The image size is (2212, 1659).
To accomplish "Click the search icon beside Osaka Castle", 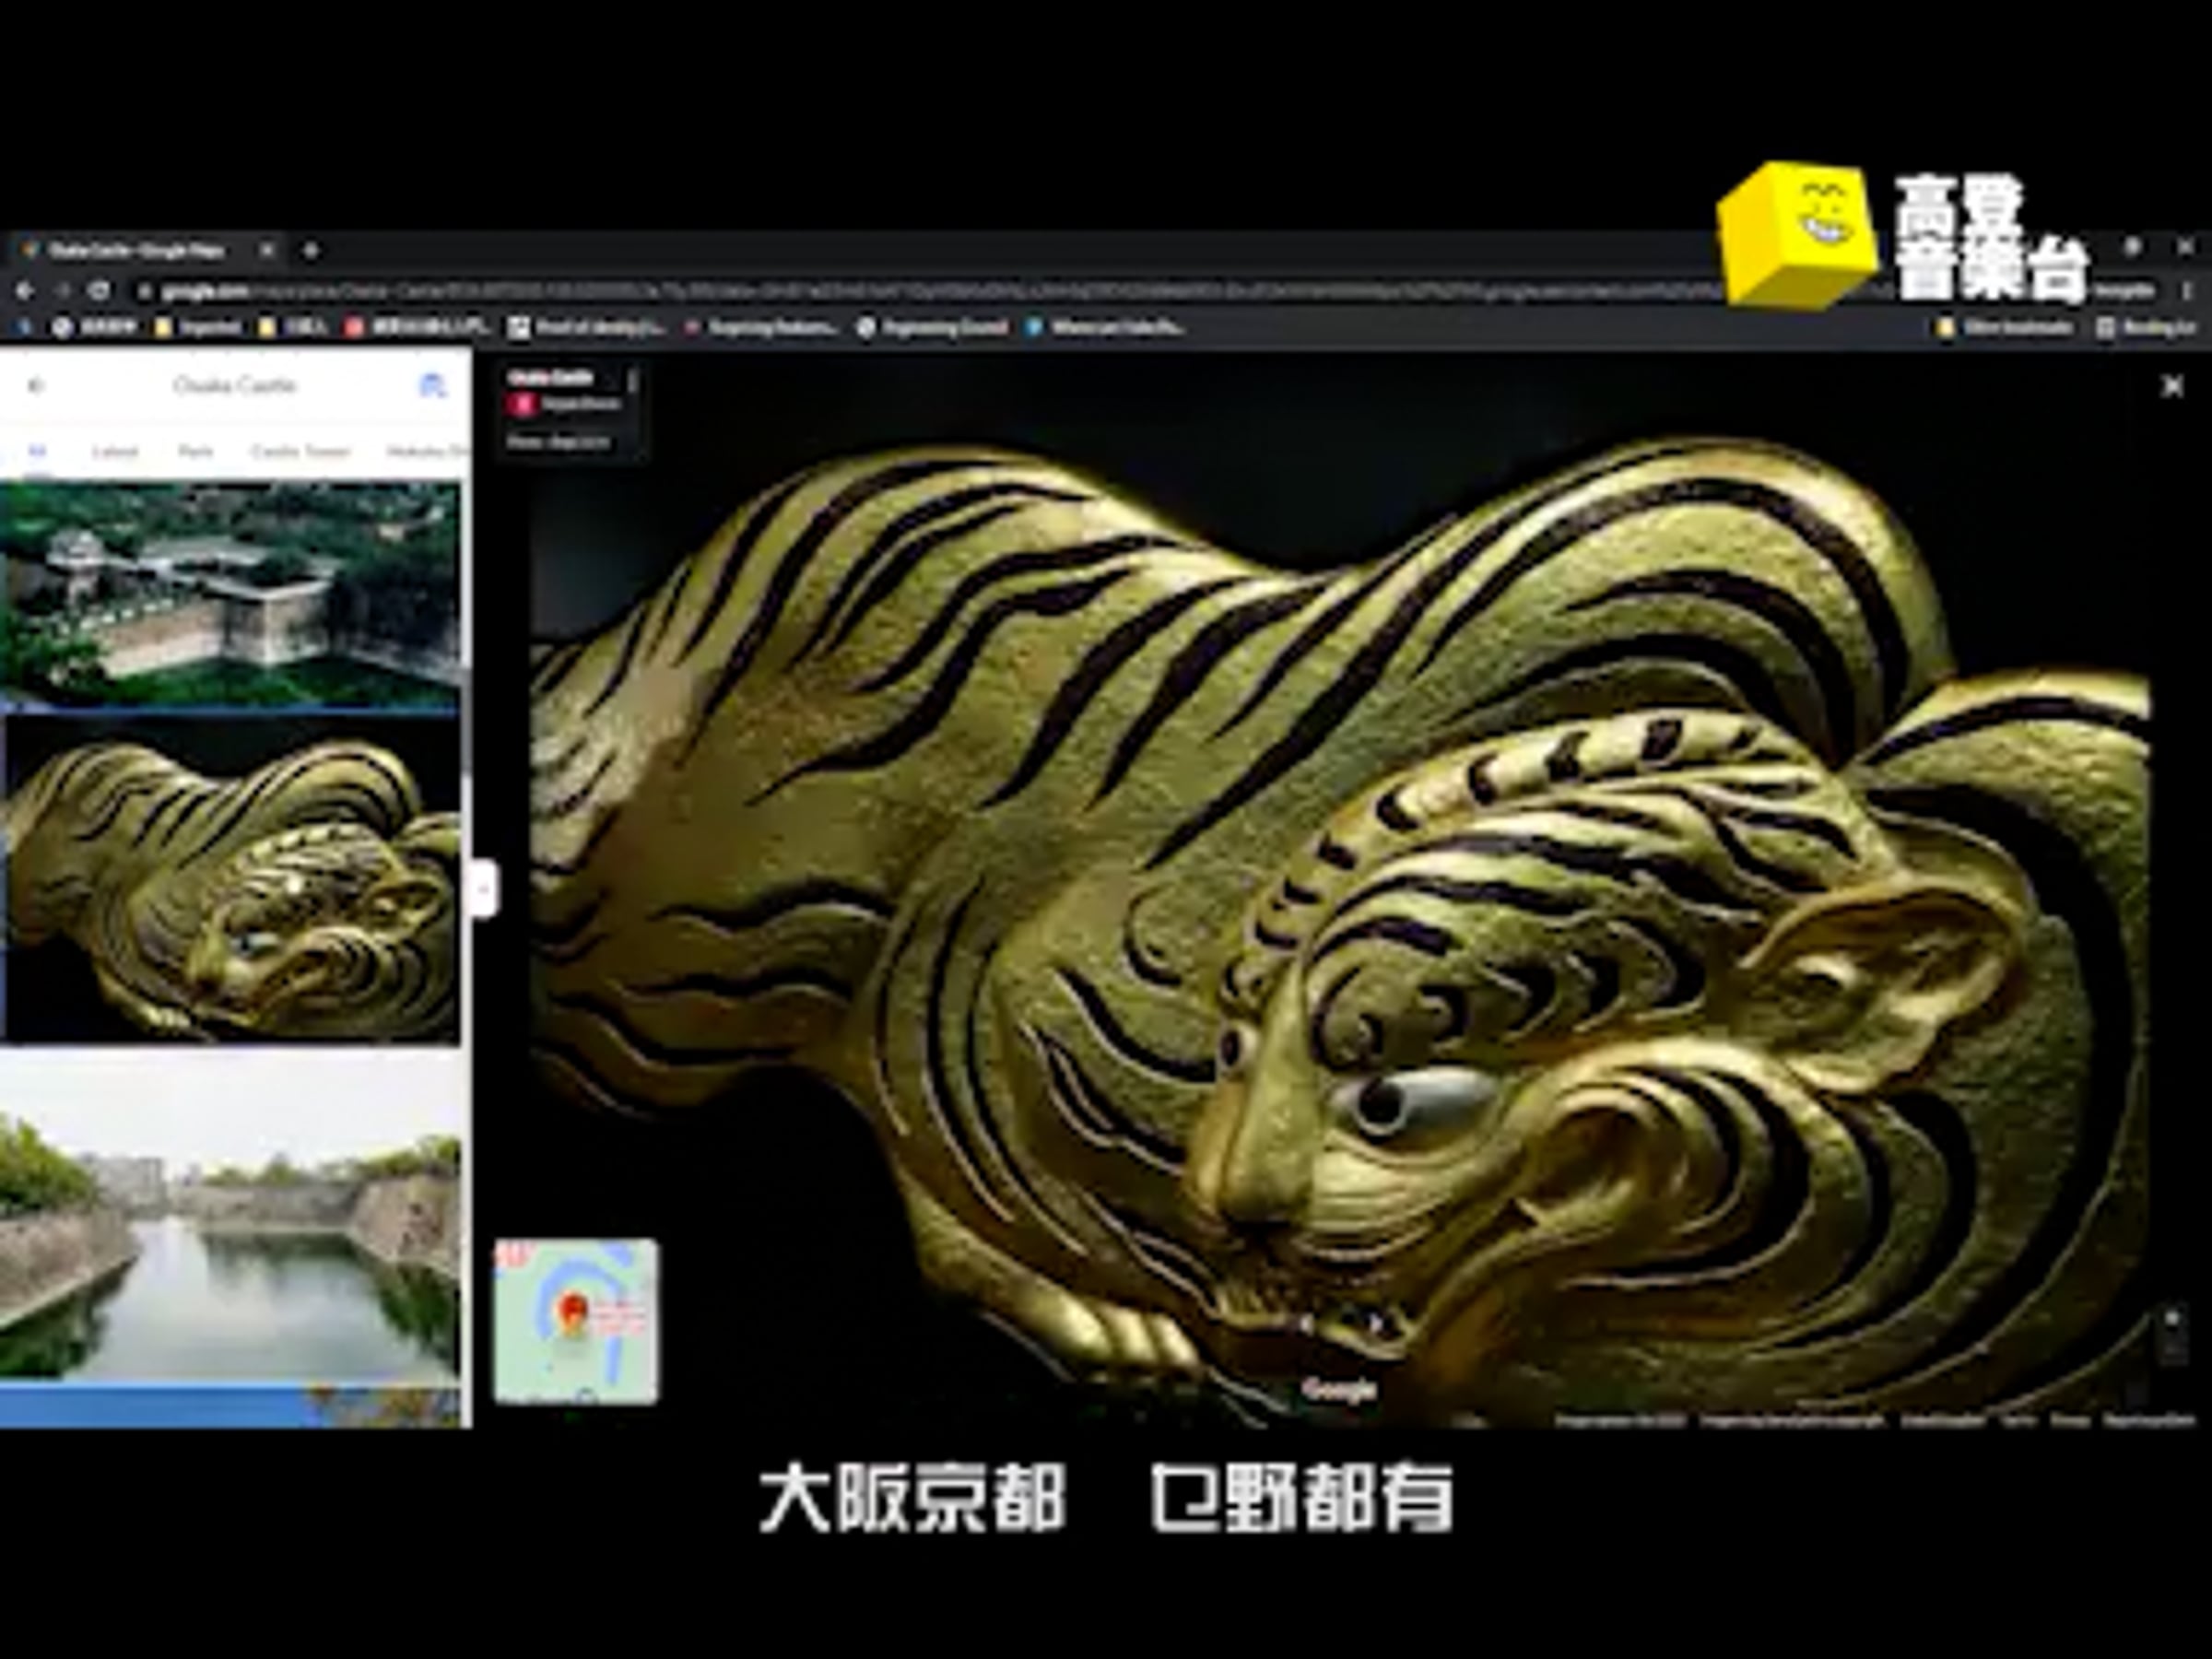I will 431,385.
